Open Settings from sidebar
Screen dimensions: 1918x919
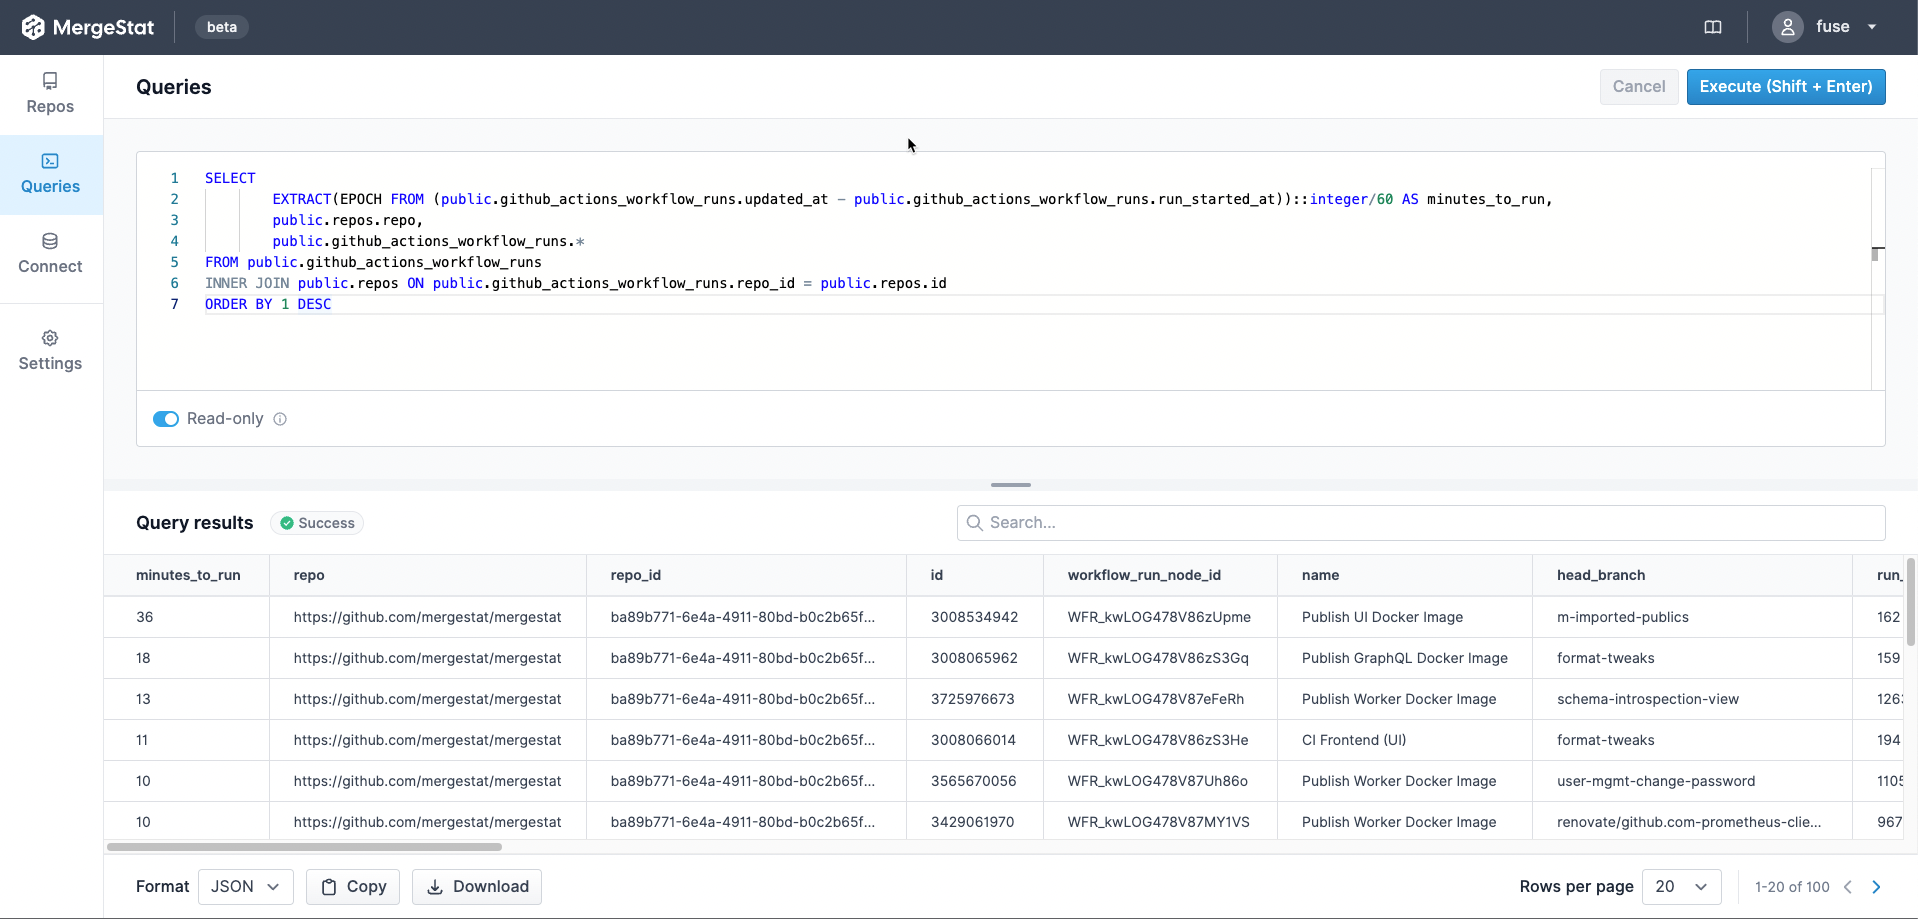pyautogui.click(x=50, y=351)
